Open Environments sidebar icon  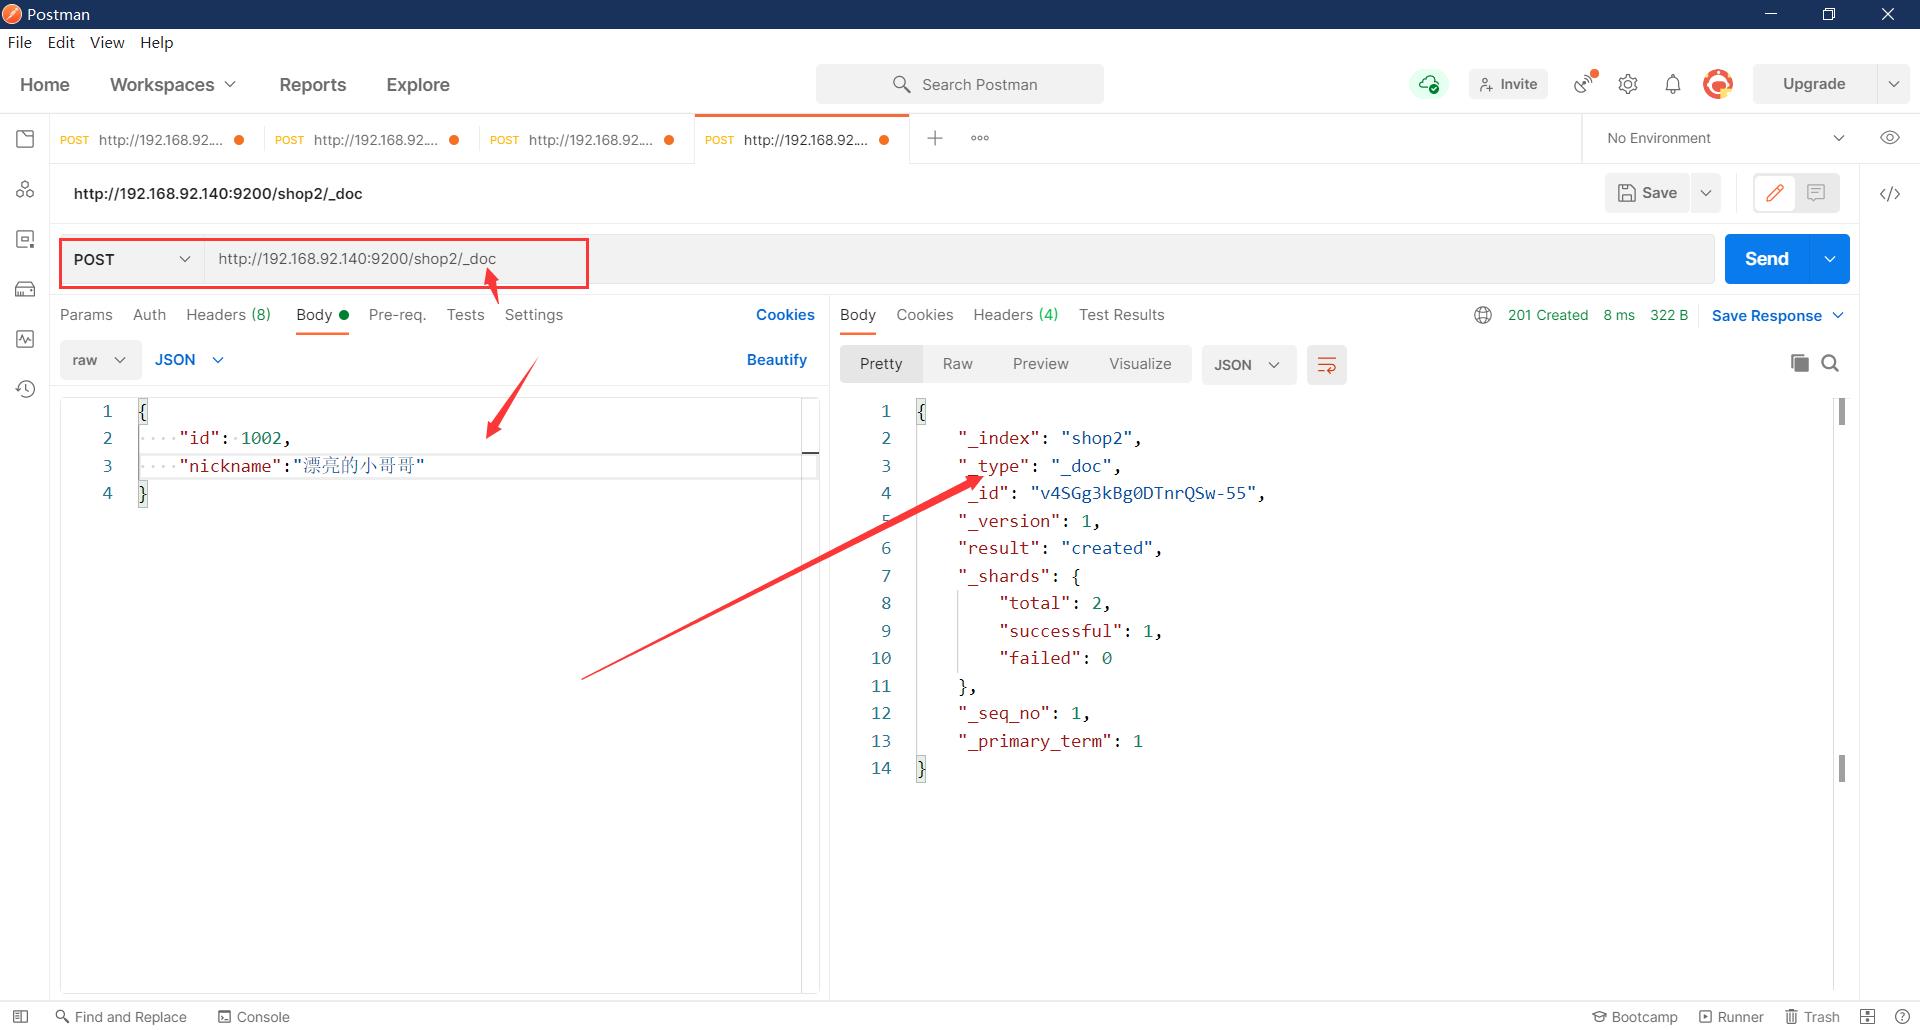point(25,239)
